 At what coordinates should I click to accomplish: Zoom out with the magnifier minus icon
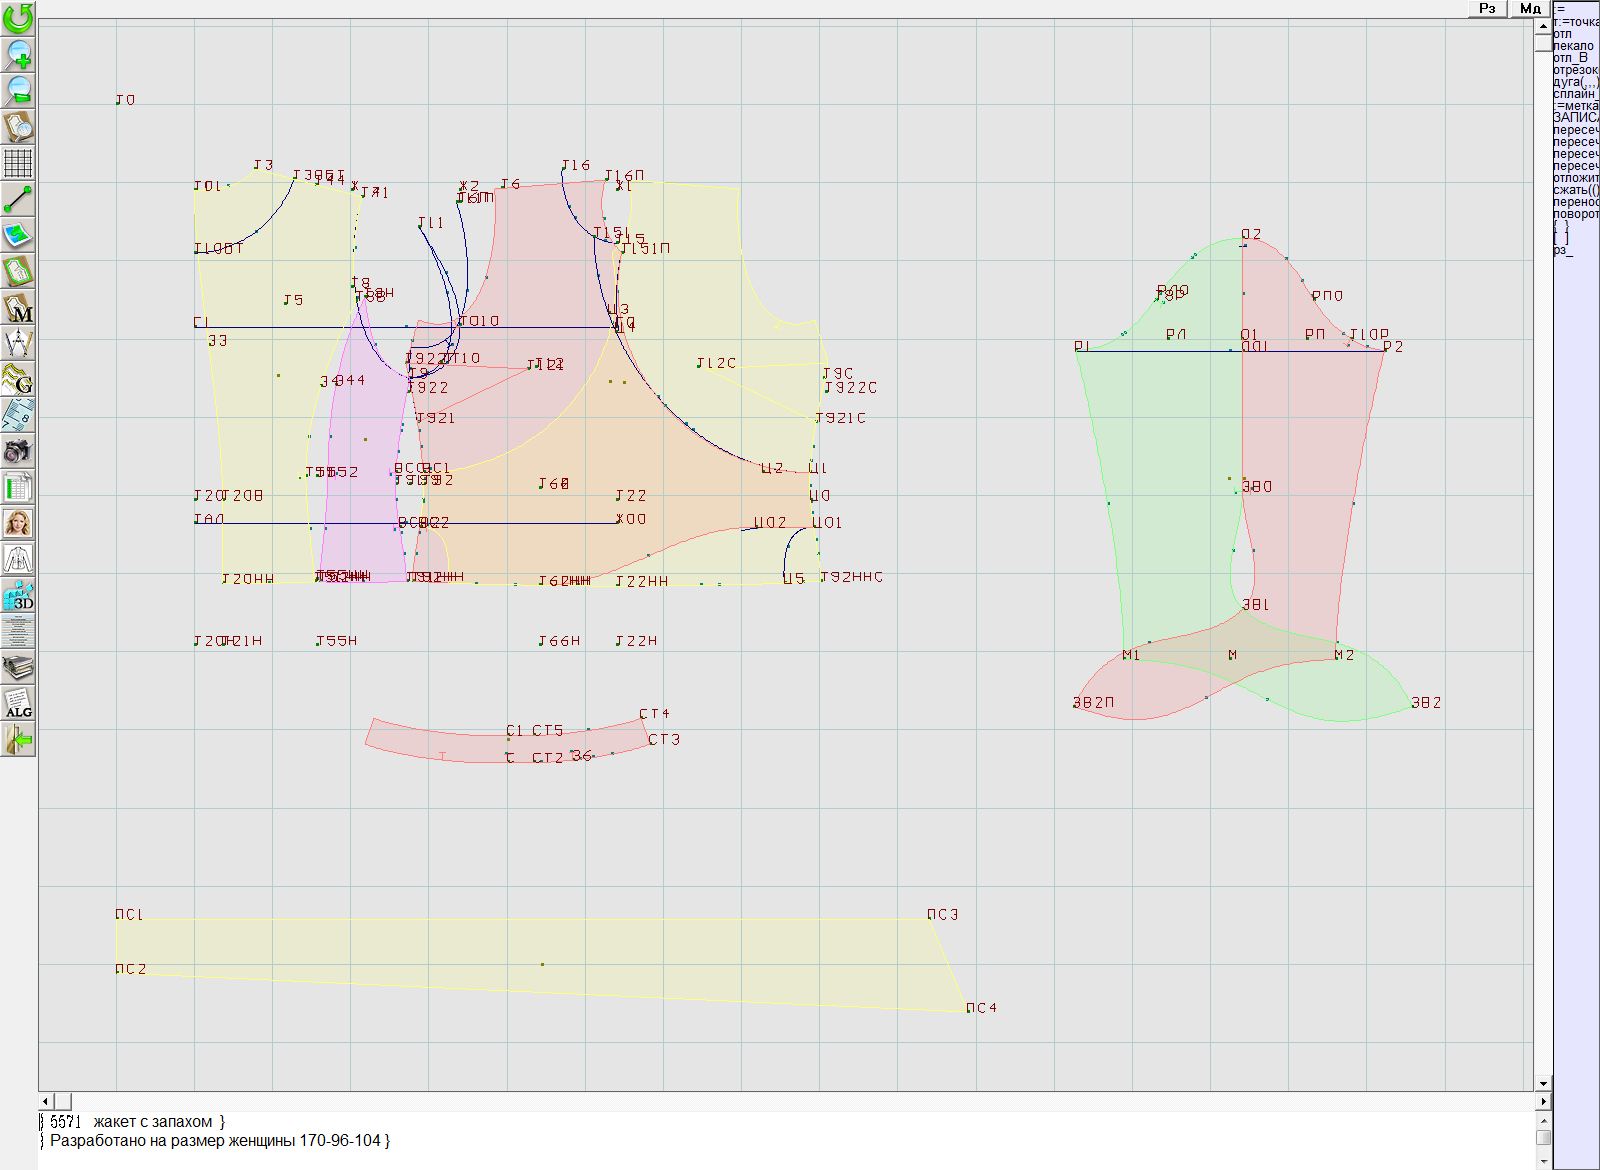pos(18,90)
